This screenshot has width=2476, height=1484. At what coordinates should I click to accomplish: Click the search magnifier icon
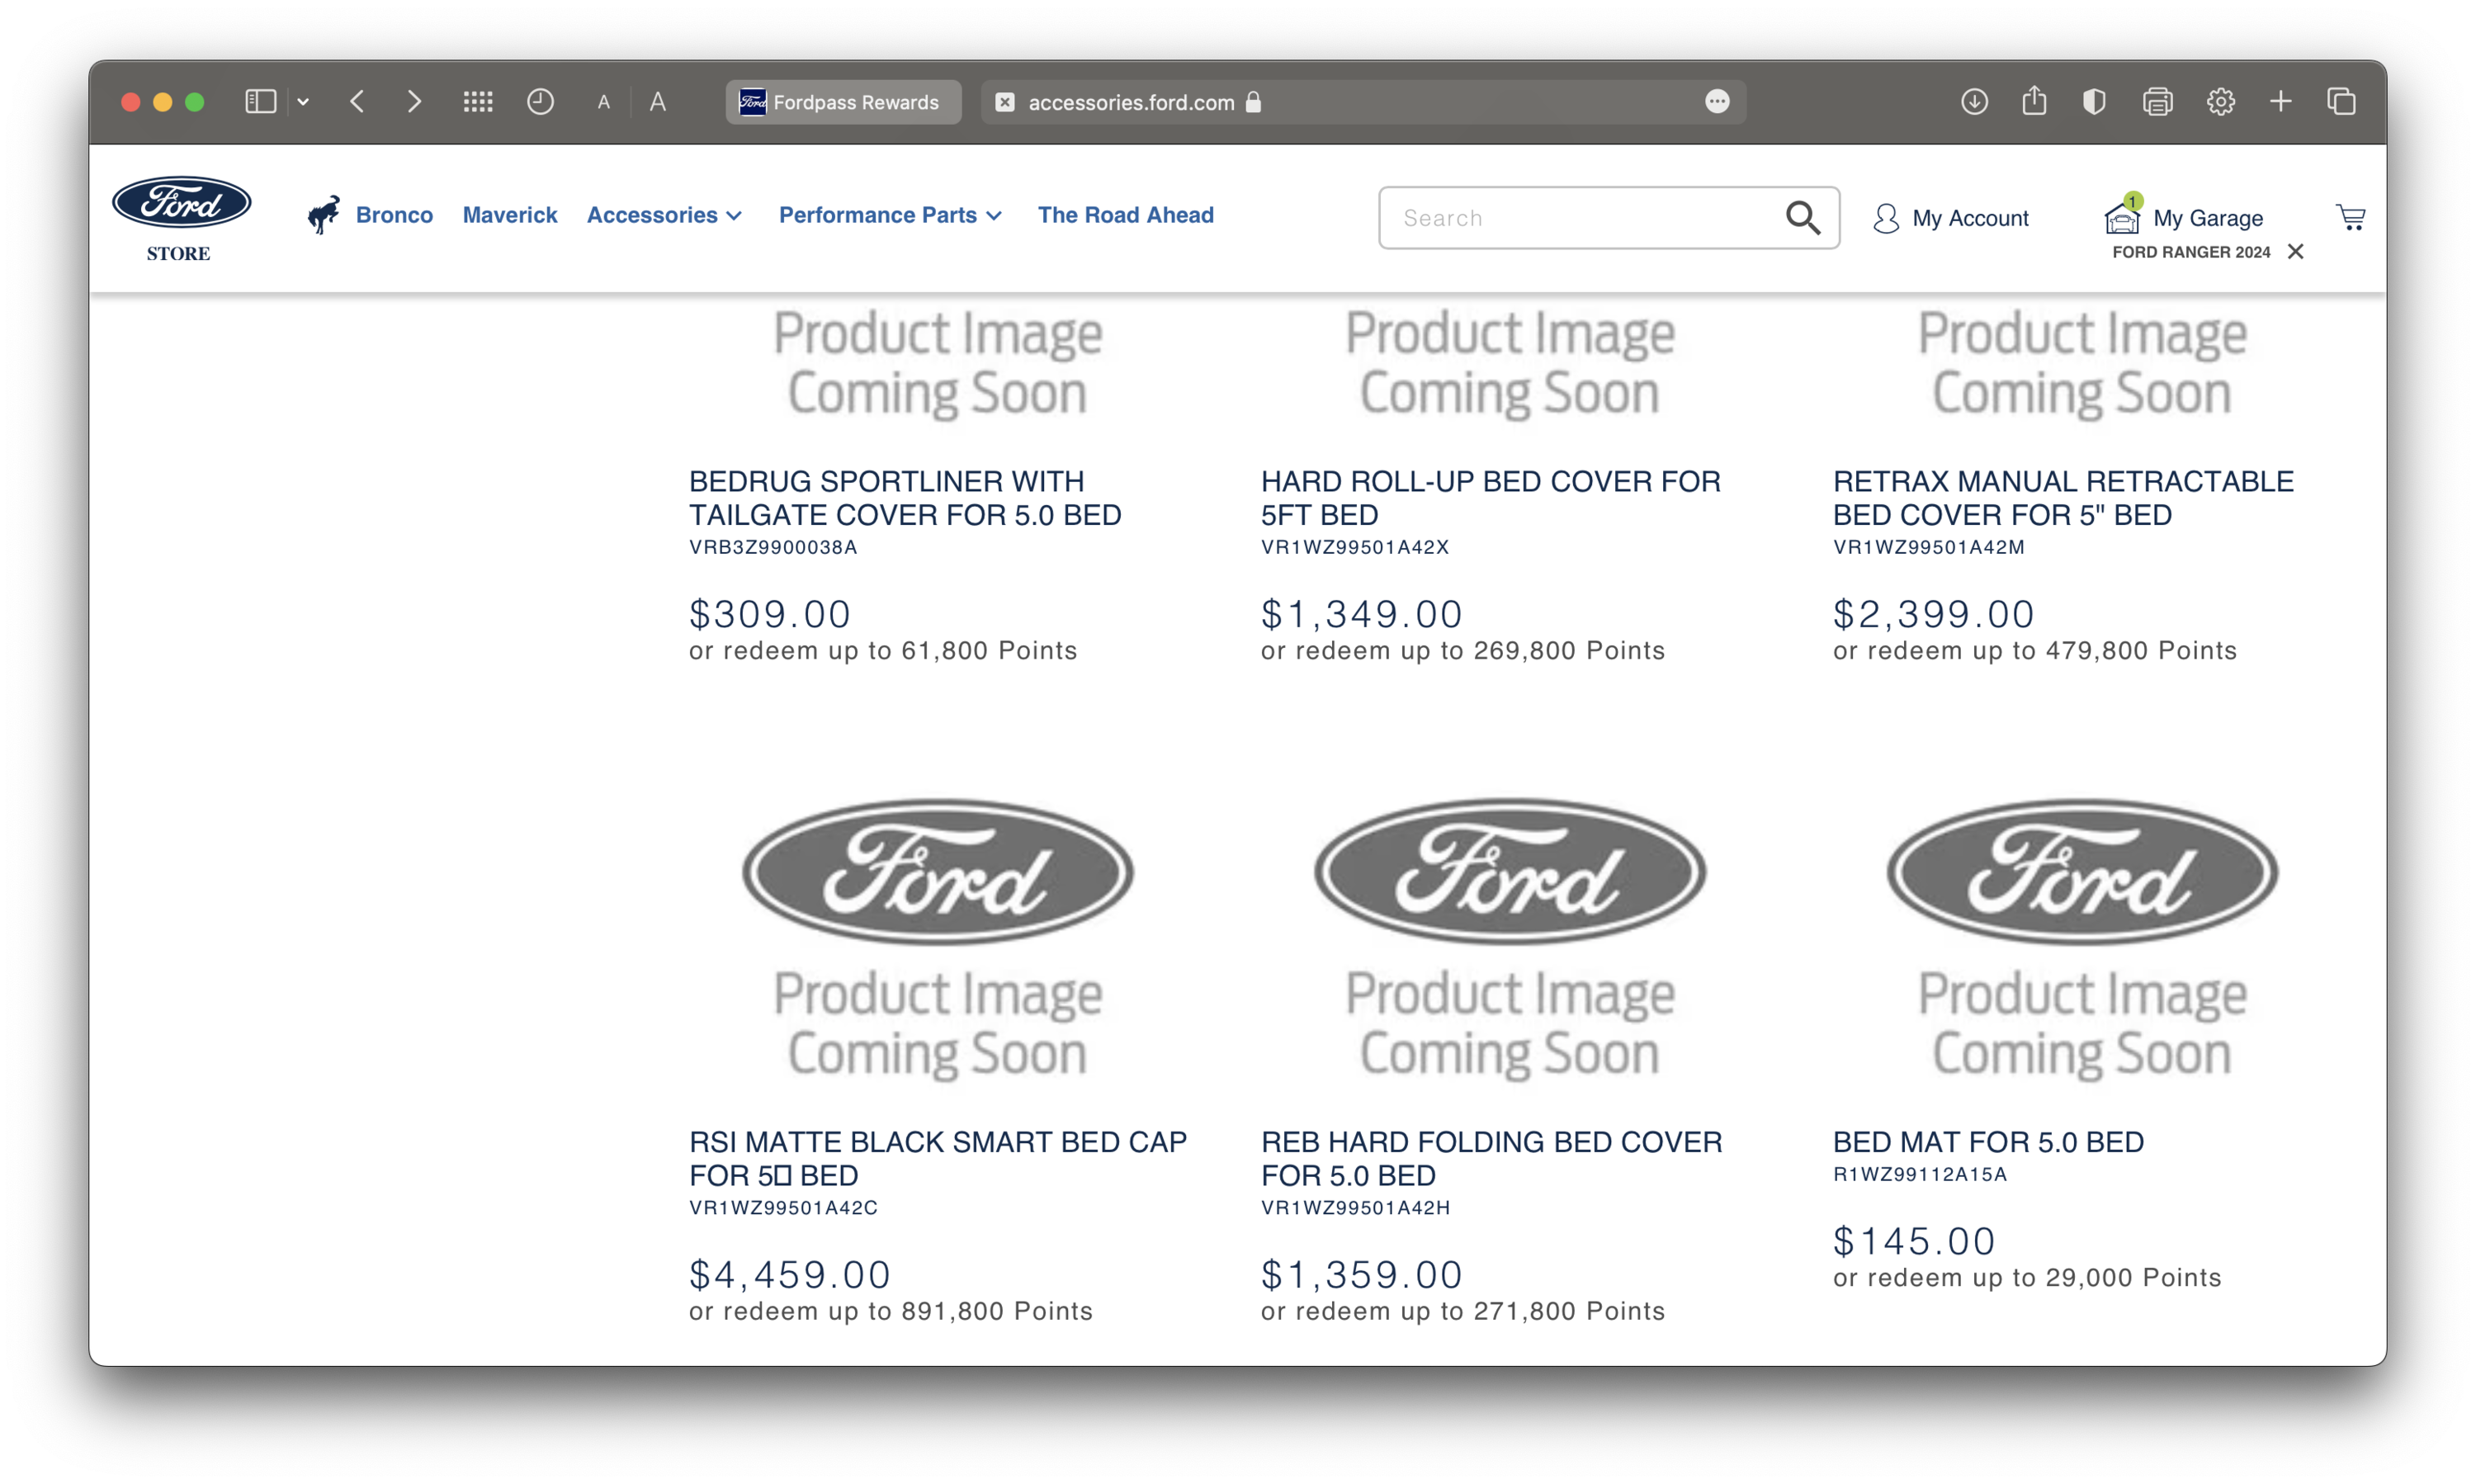pyautogui.click(x=1803, y=217)
